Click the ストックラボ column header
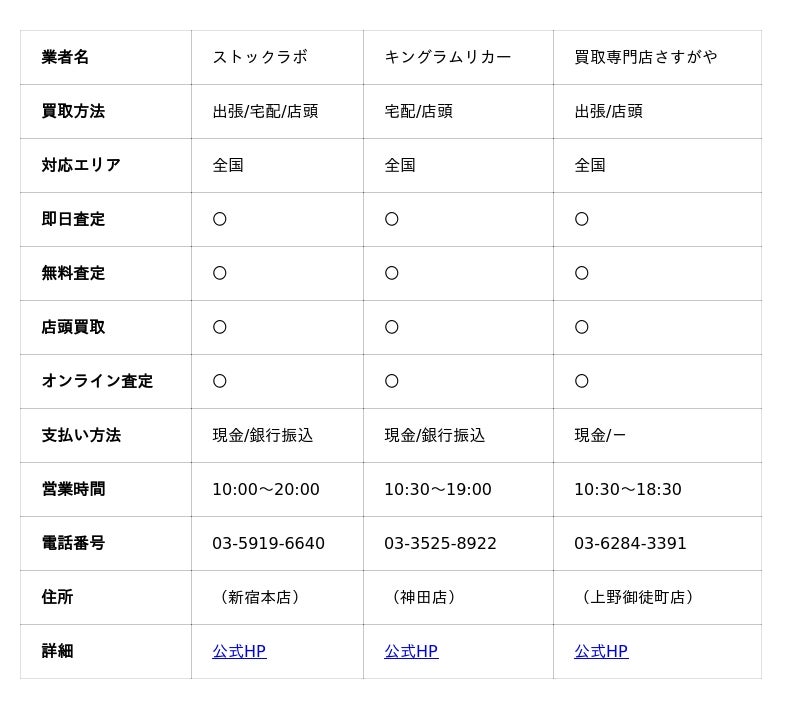The height and width of the screenshot is (709, 800). point(260,58)
